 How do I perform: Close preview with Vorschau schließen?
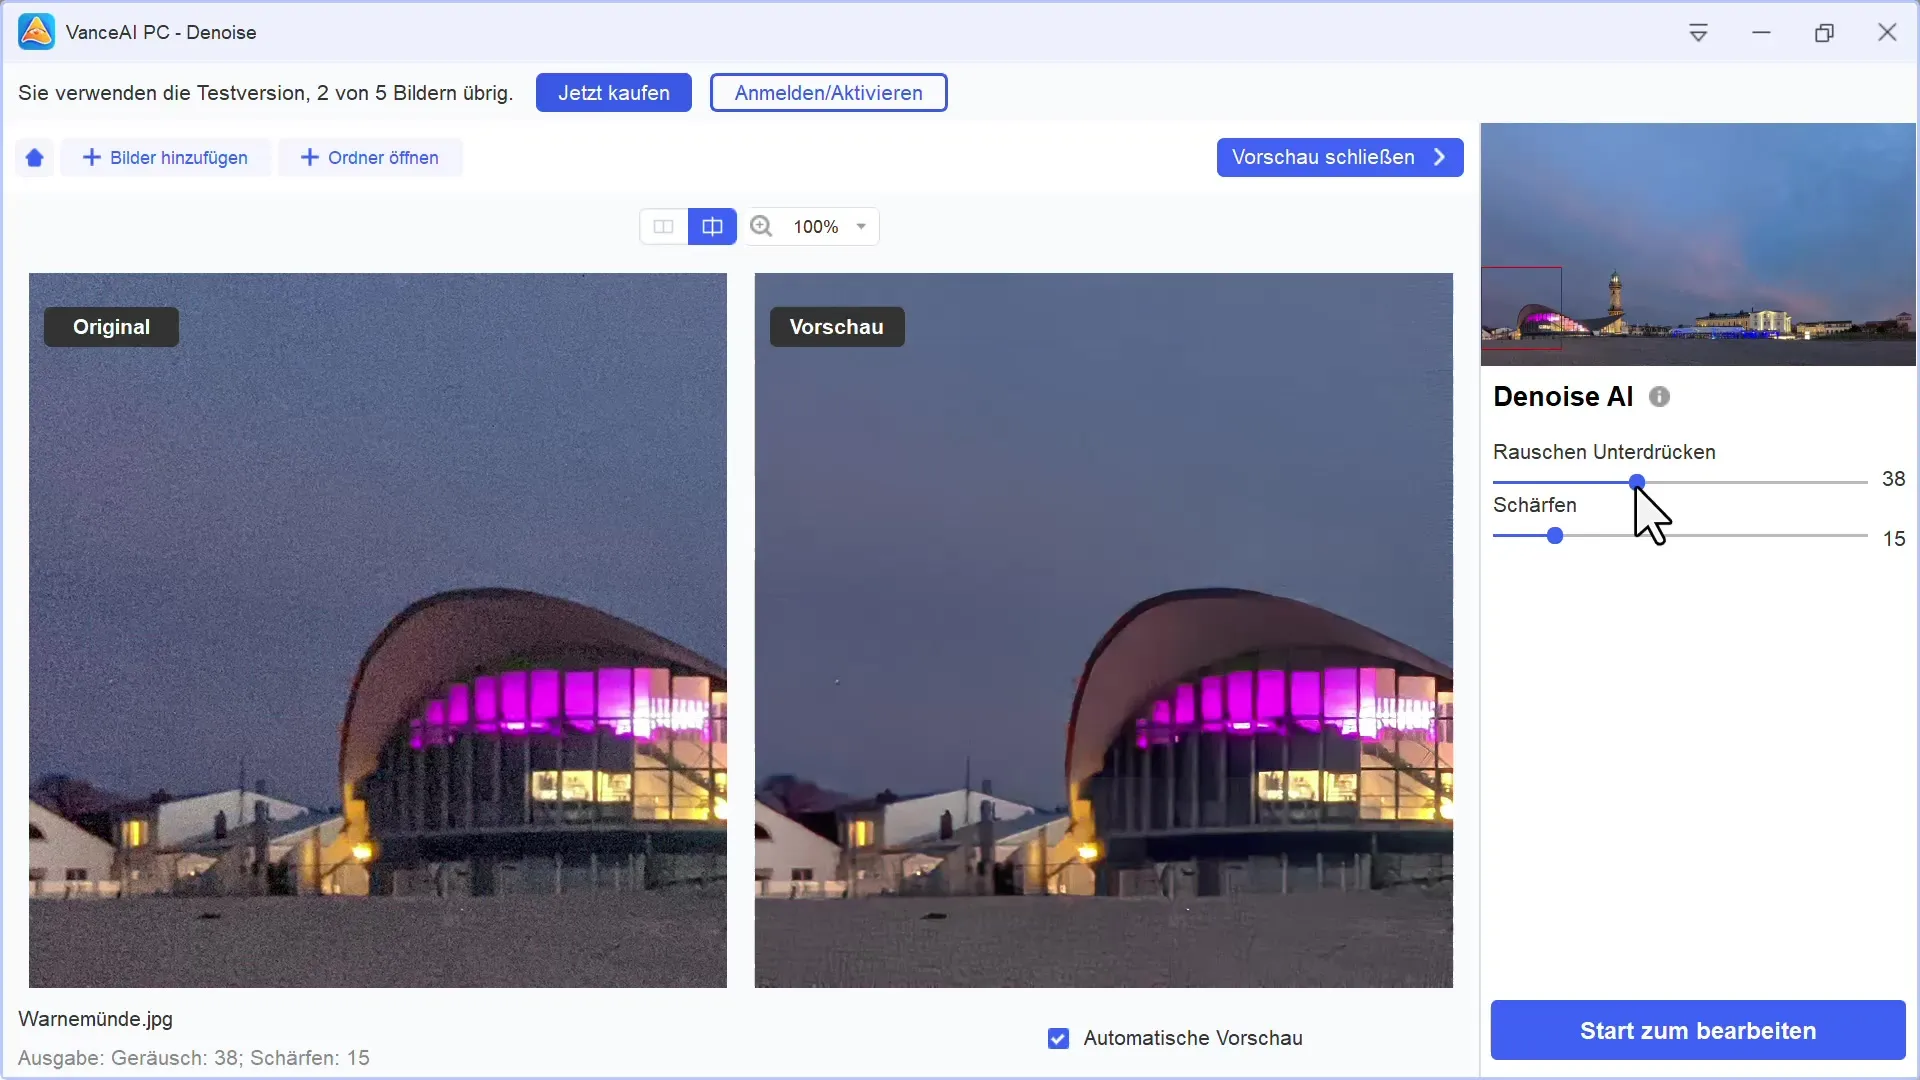[1340, 157]
